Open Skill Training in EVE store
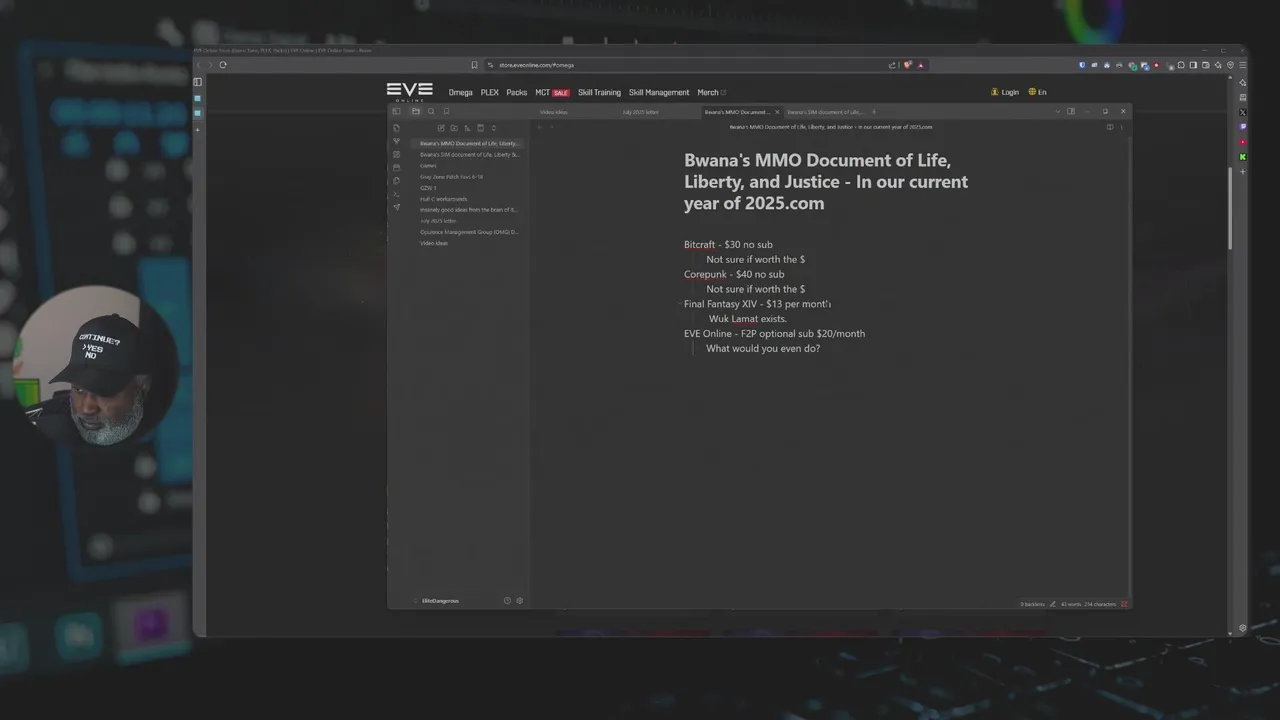 pos(599,92)
